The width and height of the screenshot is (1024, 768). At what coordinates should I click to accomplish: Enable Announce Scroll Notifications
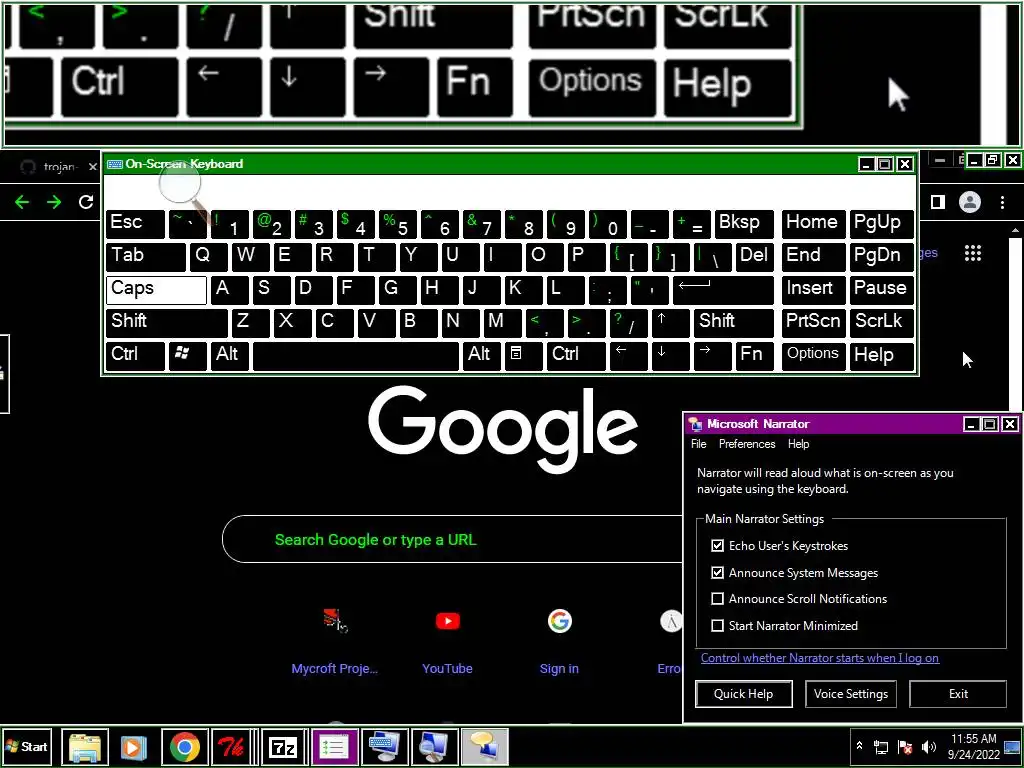pyautogui.click(x=718, y=599)
